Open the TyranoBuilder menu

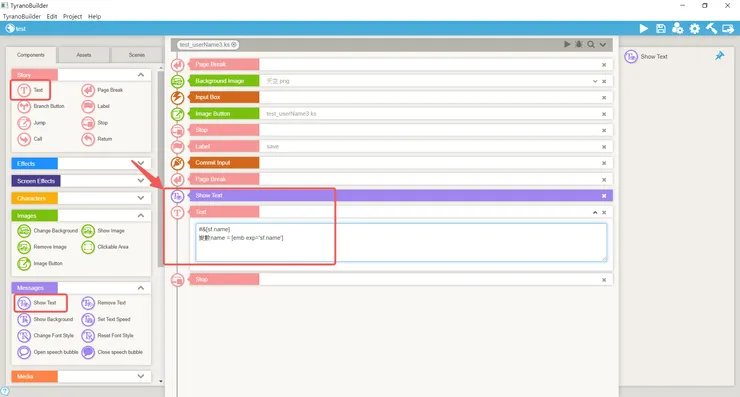pyautogui.click(x=22, y=17)
